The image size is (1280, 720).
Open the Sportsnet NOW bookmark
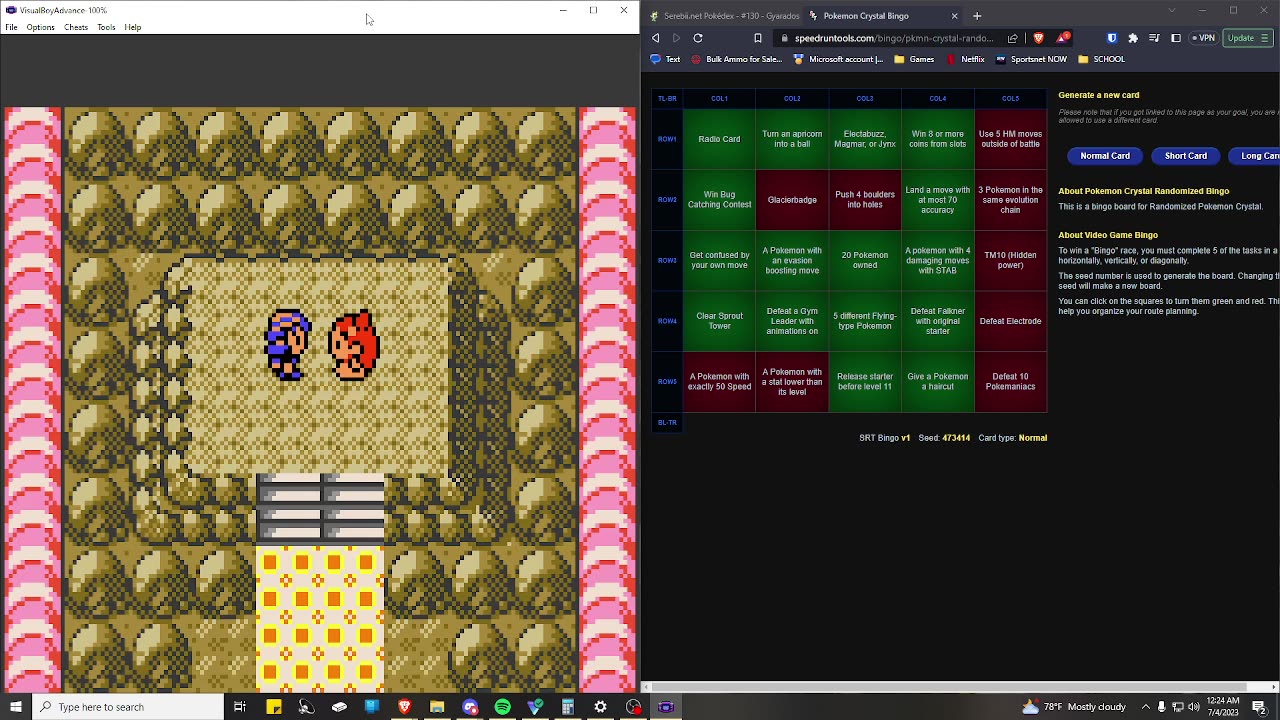pos(1031,59)
